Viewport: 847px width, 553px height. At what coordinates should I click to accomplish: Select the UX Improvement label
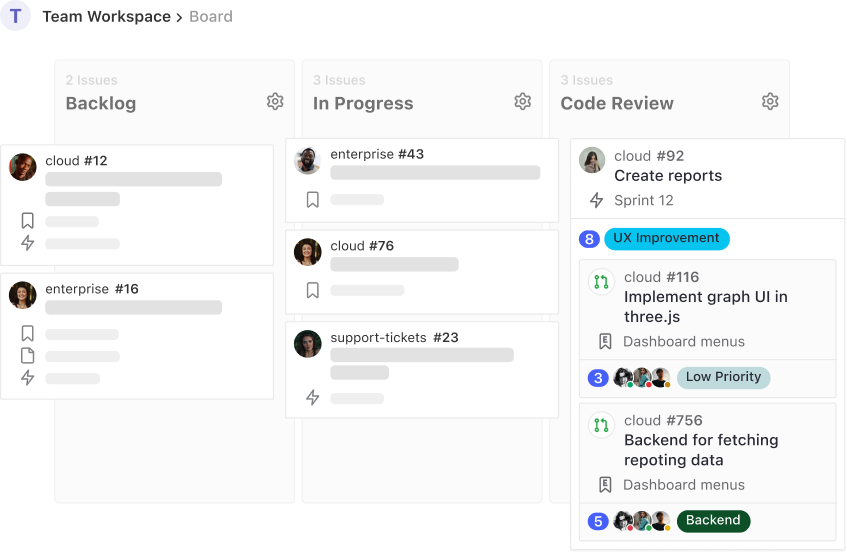tap(667, 239)
